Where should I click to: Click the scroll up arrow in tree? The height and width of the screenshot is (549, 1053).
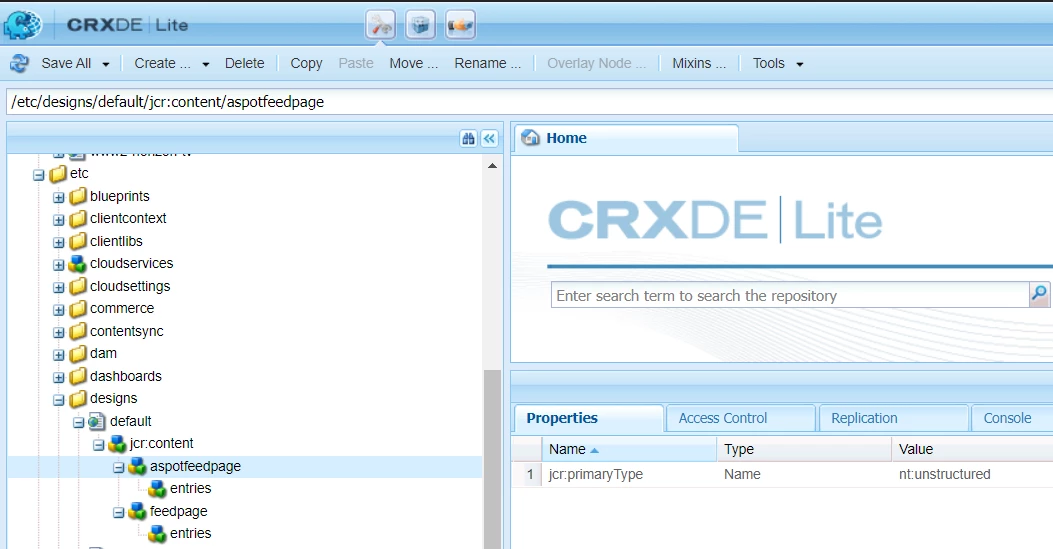point(492,165)
